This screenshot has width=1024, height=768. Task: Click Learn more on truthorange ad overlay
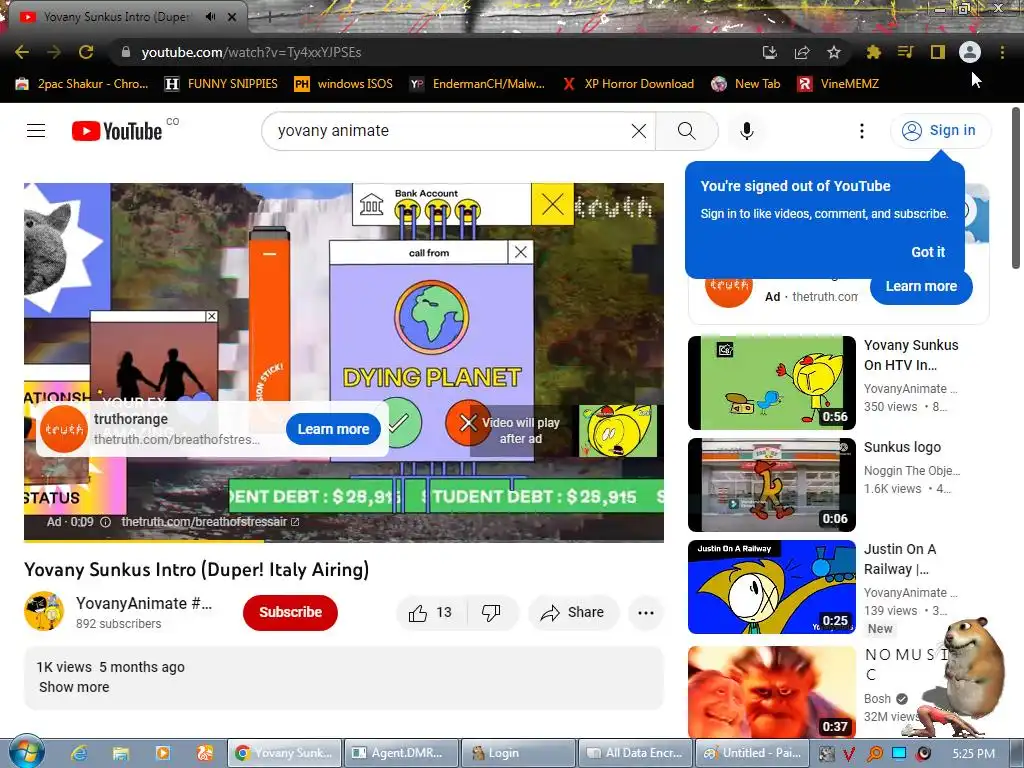(333, 429)
